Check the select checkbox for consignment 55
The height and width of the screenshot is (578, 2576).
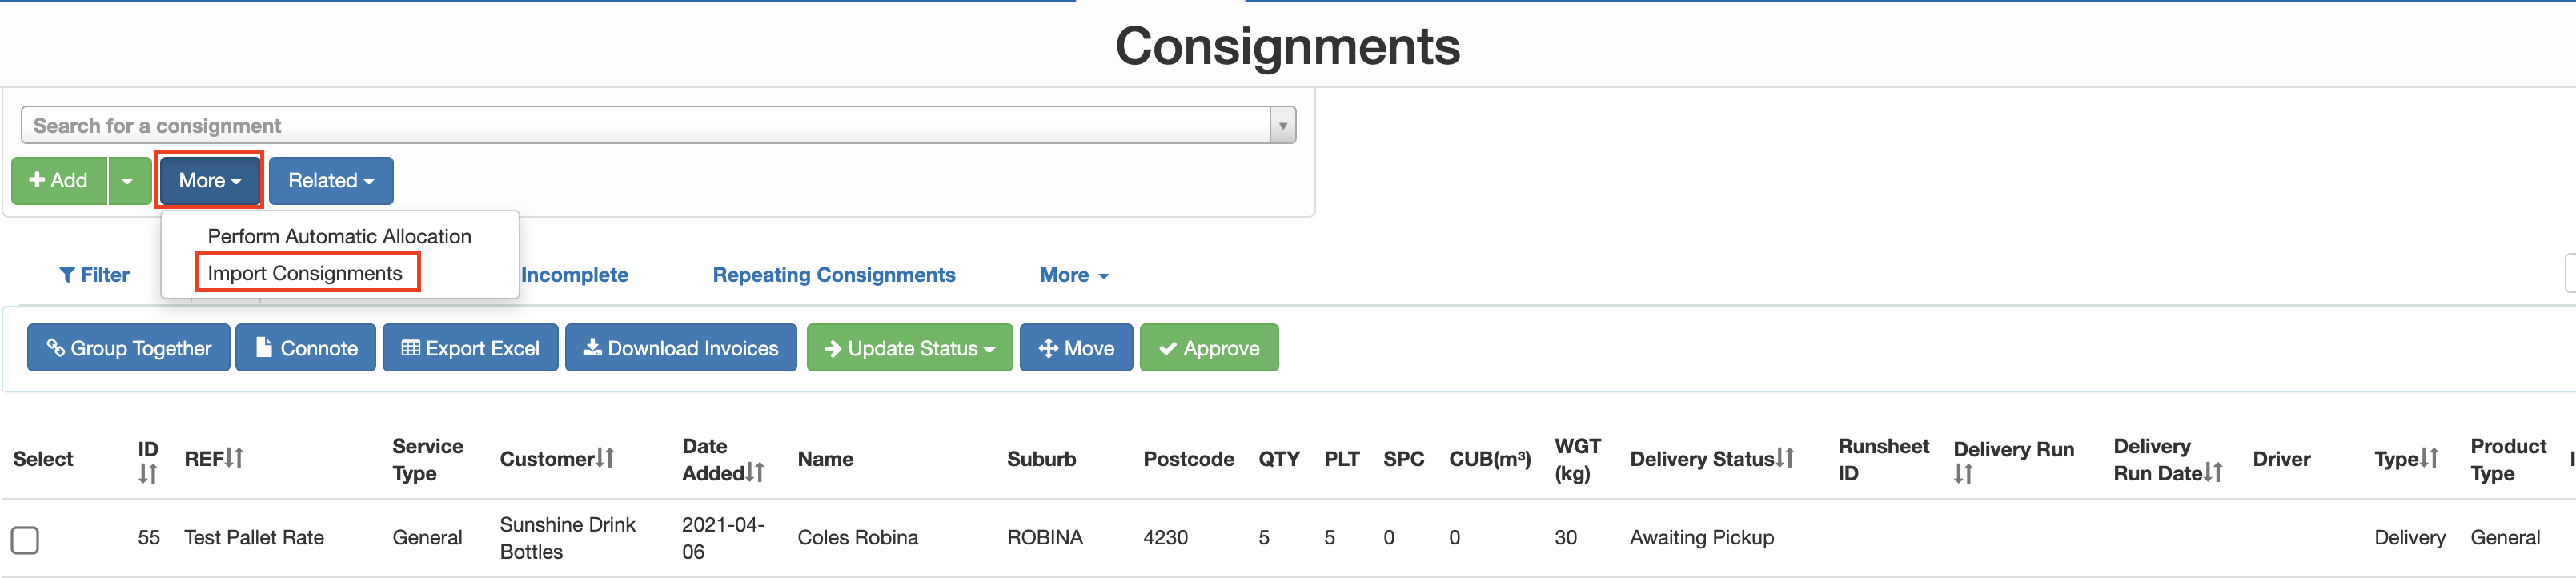(x=26, y=540)
